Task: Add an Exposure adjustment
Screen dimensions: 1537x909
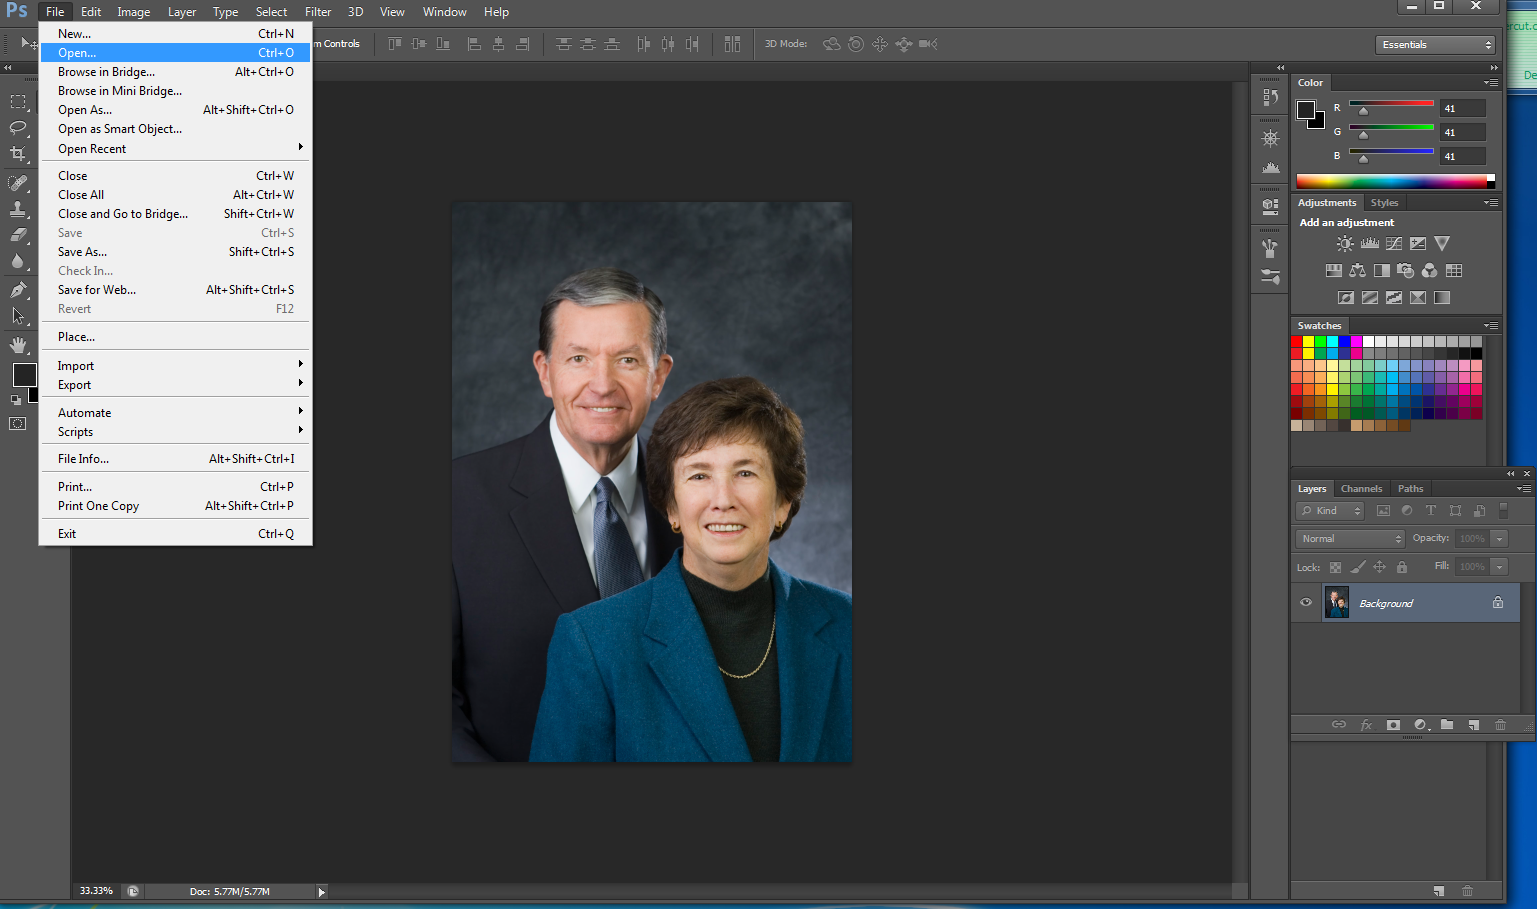Action: point(1418,244)
